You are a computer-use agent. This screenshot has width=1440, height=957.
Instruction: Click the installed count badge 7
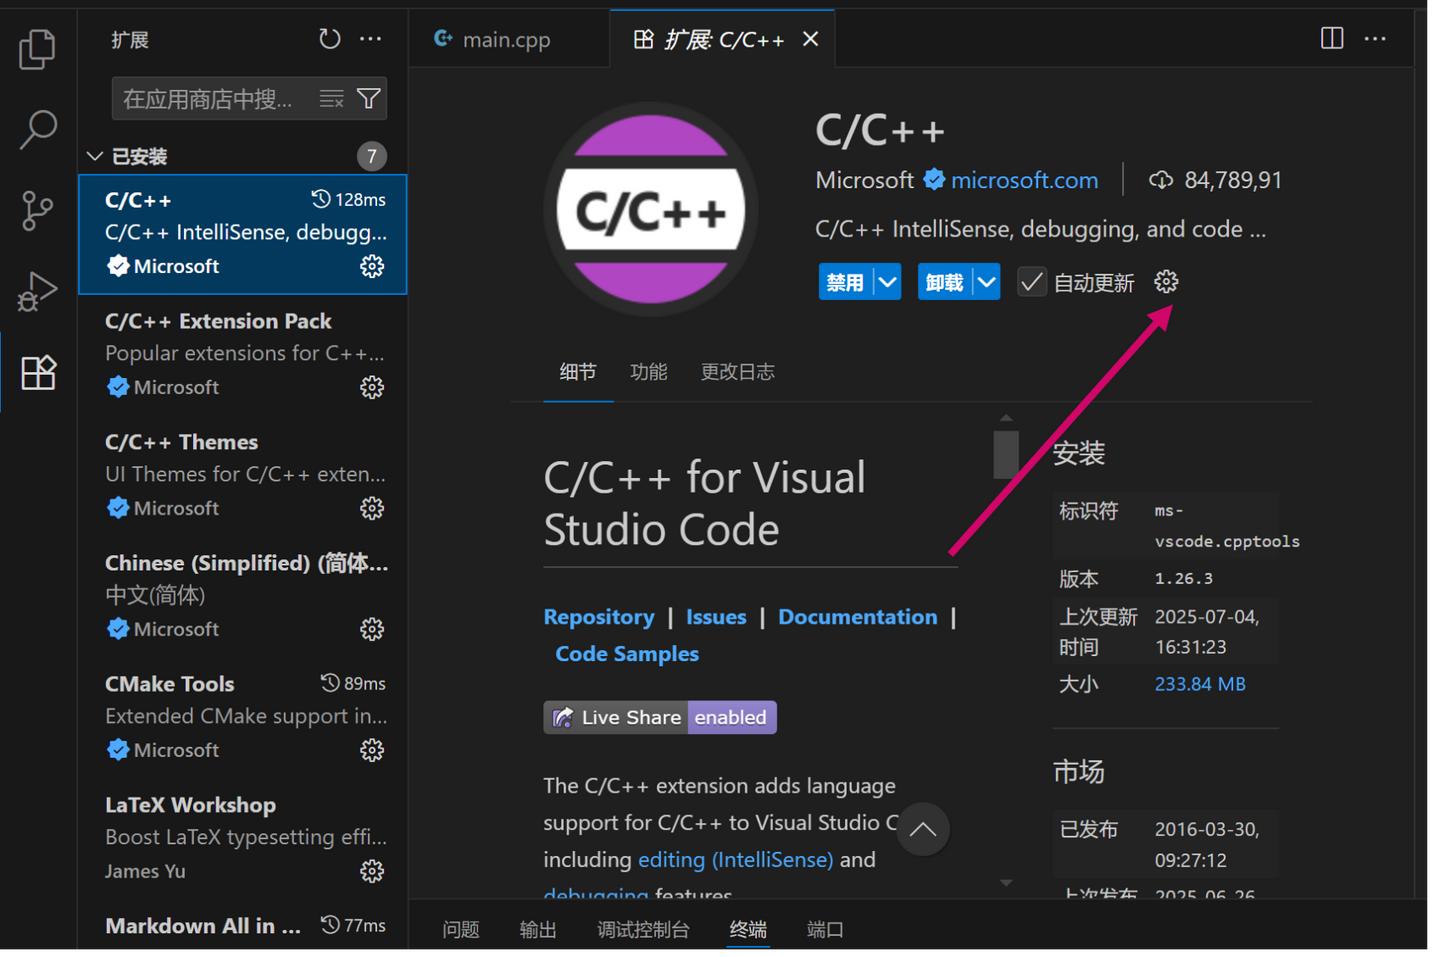point(371,156)
